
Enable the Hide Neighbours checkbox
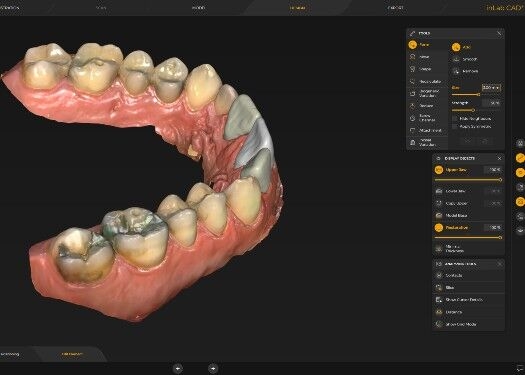(455, 119)
